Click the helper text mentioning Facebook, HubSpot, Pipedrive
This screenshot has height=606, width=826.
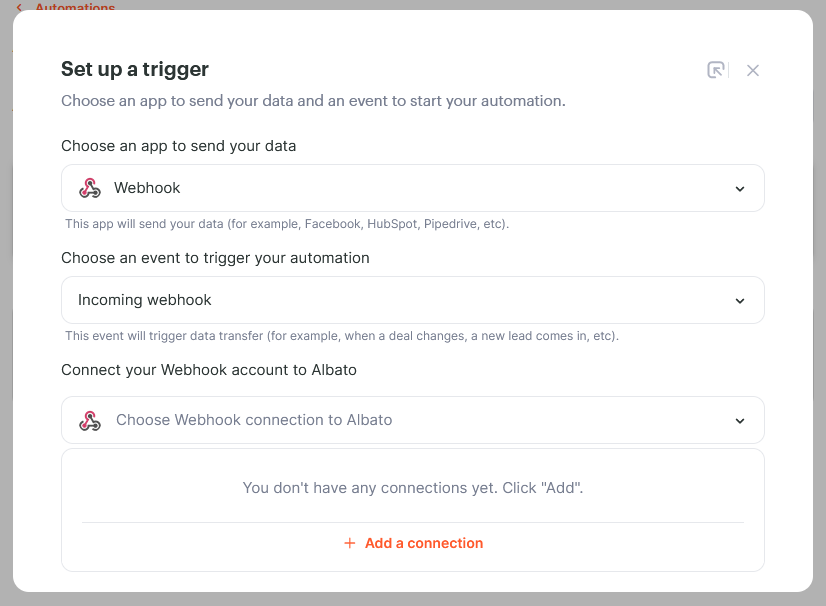click(x=287, y=224)
